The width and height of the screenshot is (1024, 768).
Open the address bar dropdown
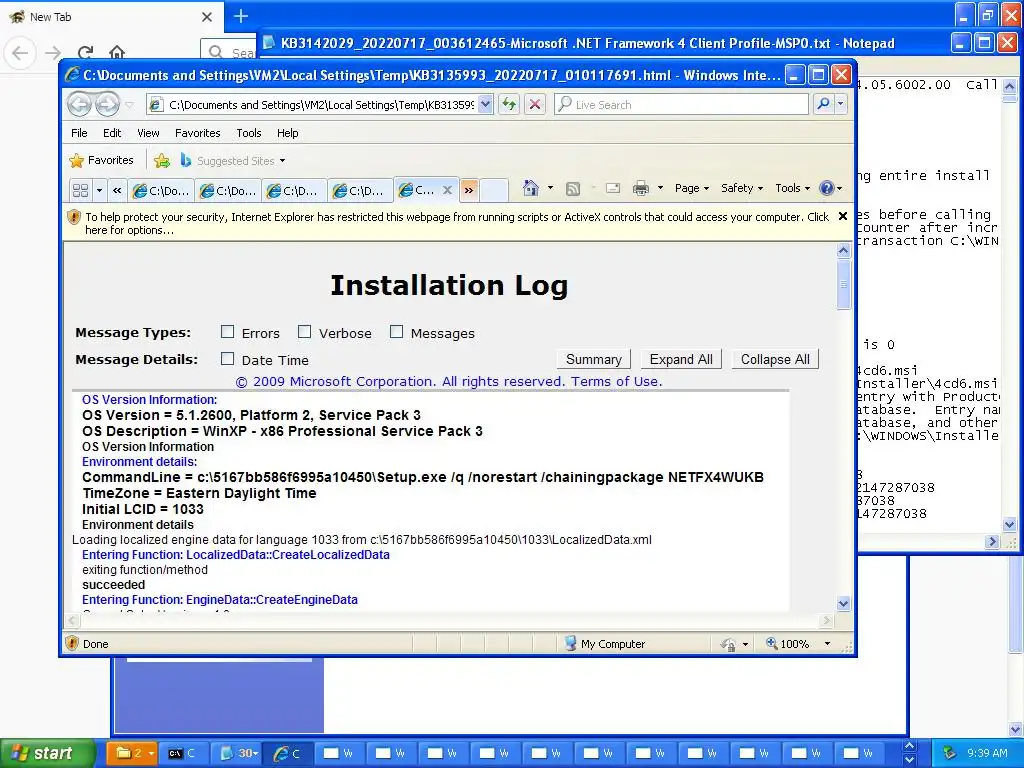[485, 104]
